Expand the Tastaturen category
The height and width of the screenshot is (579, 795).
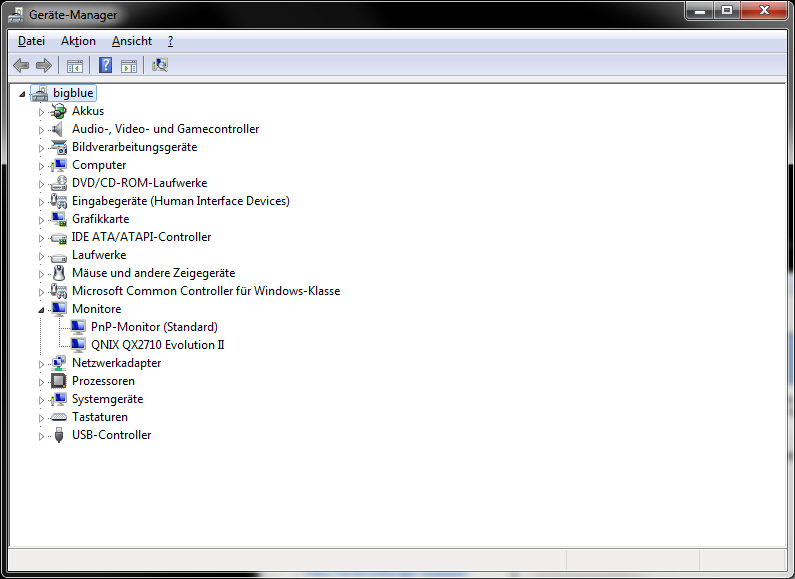point(42,418)
